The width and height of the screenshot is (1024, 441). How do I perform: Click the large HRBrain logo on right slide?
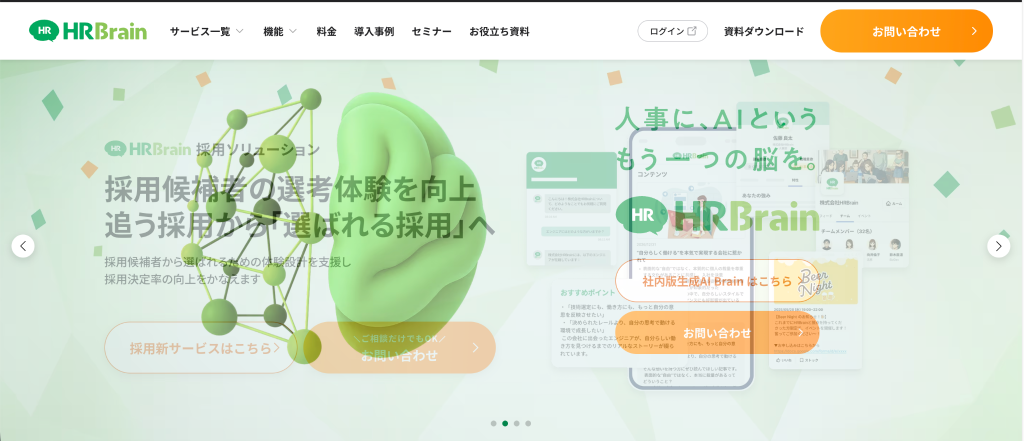point(717,218)
